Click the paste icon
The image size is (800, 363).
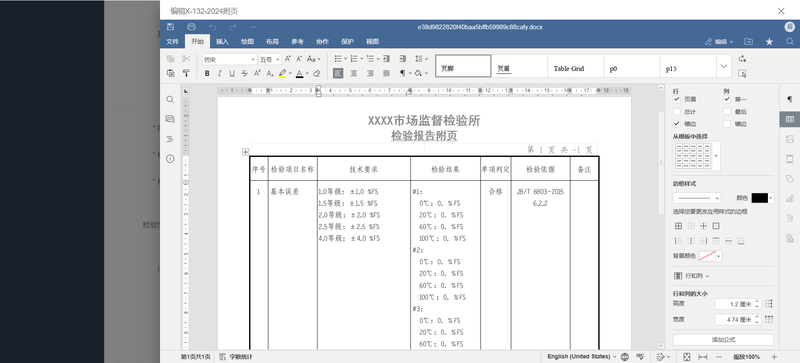[x=171, y=74]
